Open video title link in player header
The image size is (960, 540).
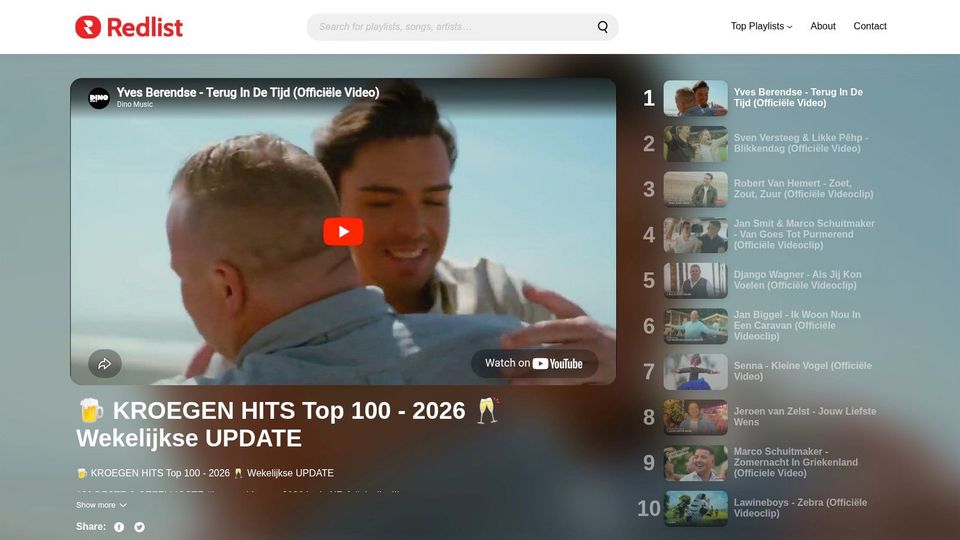pos(248,92)
